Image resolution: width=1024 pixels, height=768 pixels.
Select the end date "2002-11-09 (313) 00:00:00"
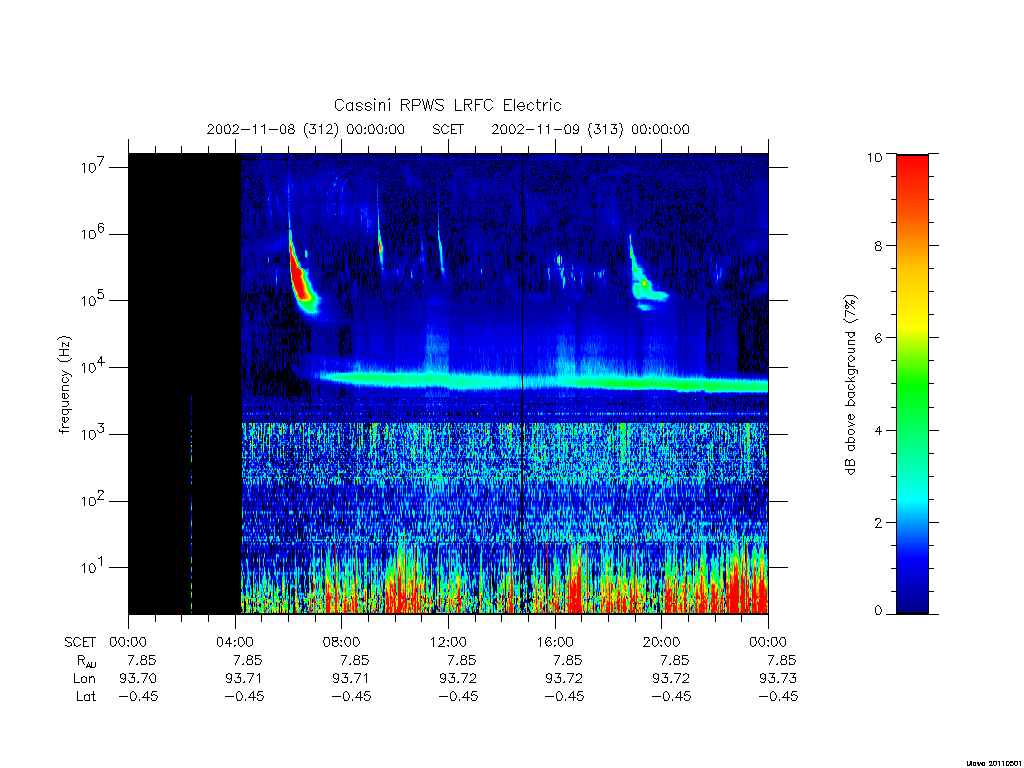(x=590, y=129)
